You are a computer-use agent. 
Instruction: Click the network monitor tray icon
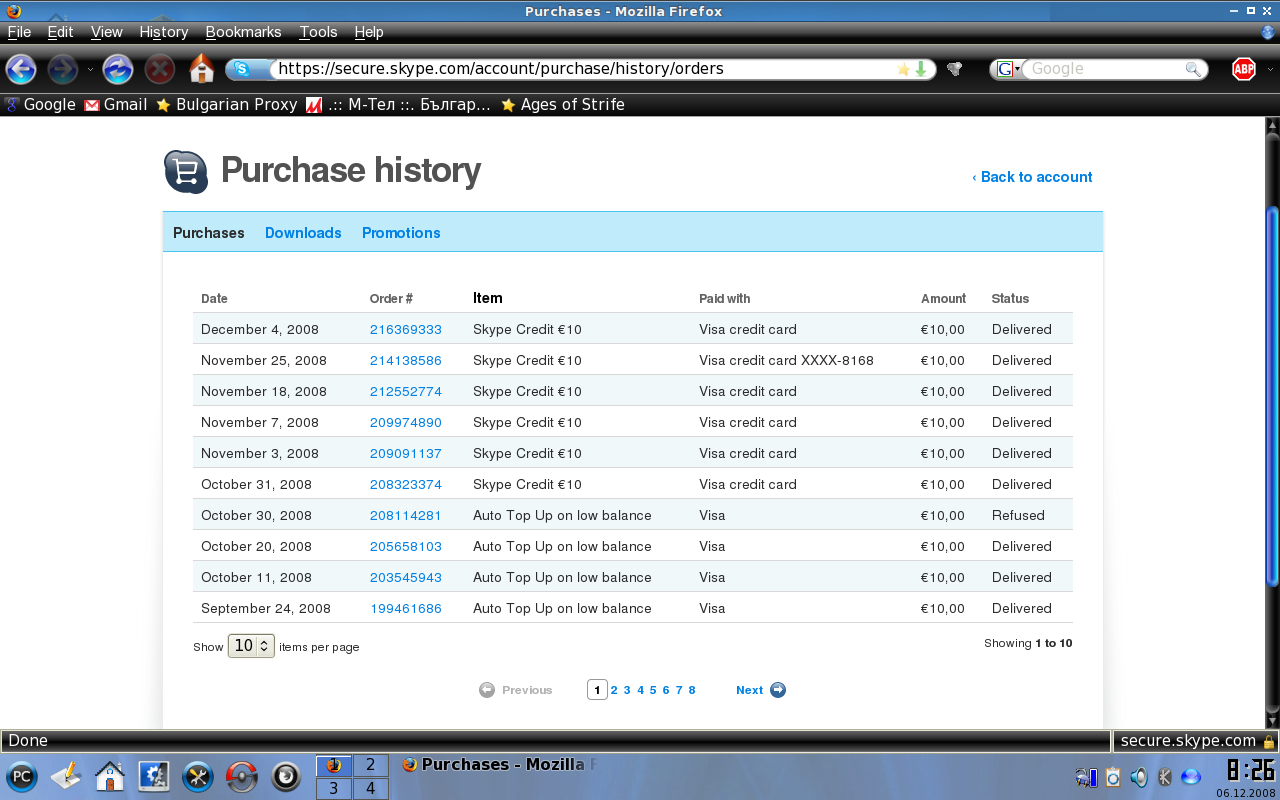point(1087,776)
